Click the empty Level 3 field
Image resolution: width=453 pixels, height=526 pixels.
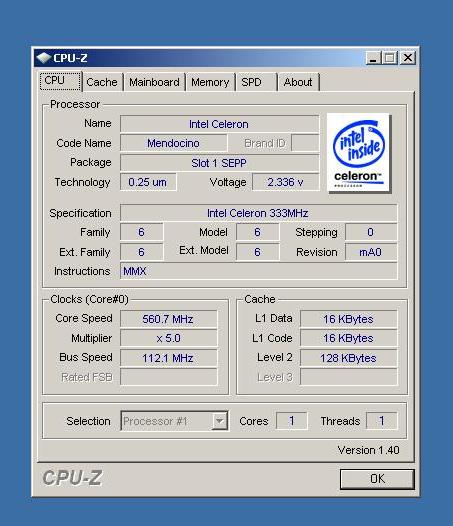(x=349, y=377)
